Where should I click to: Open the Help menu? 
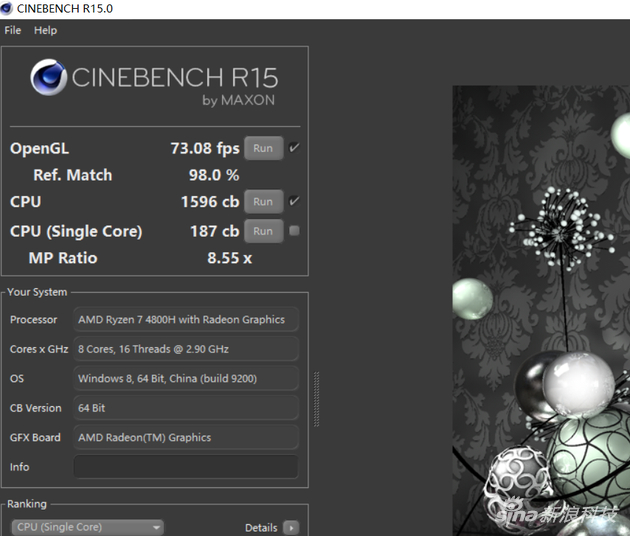(45, 30)
